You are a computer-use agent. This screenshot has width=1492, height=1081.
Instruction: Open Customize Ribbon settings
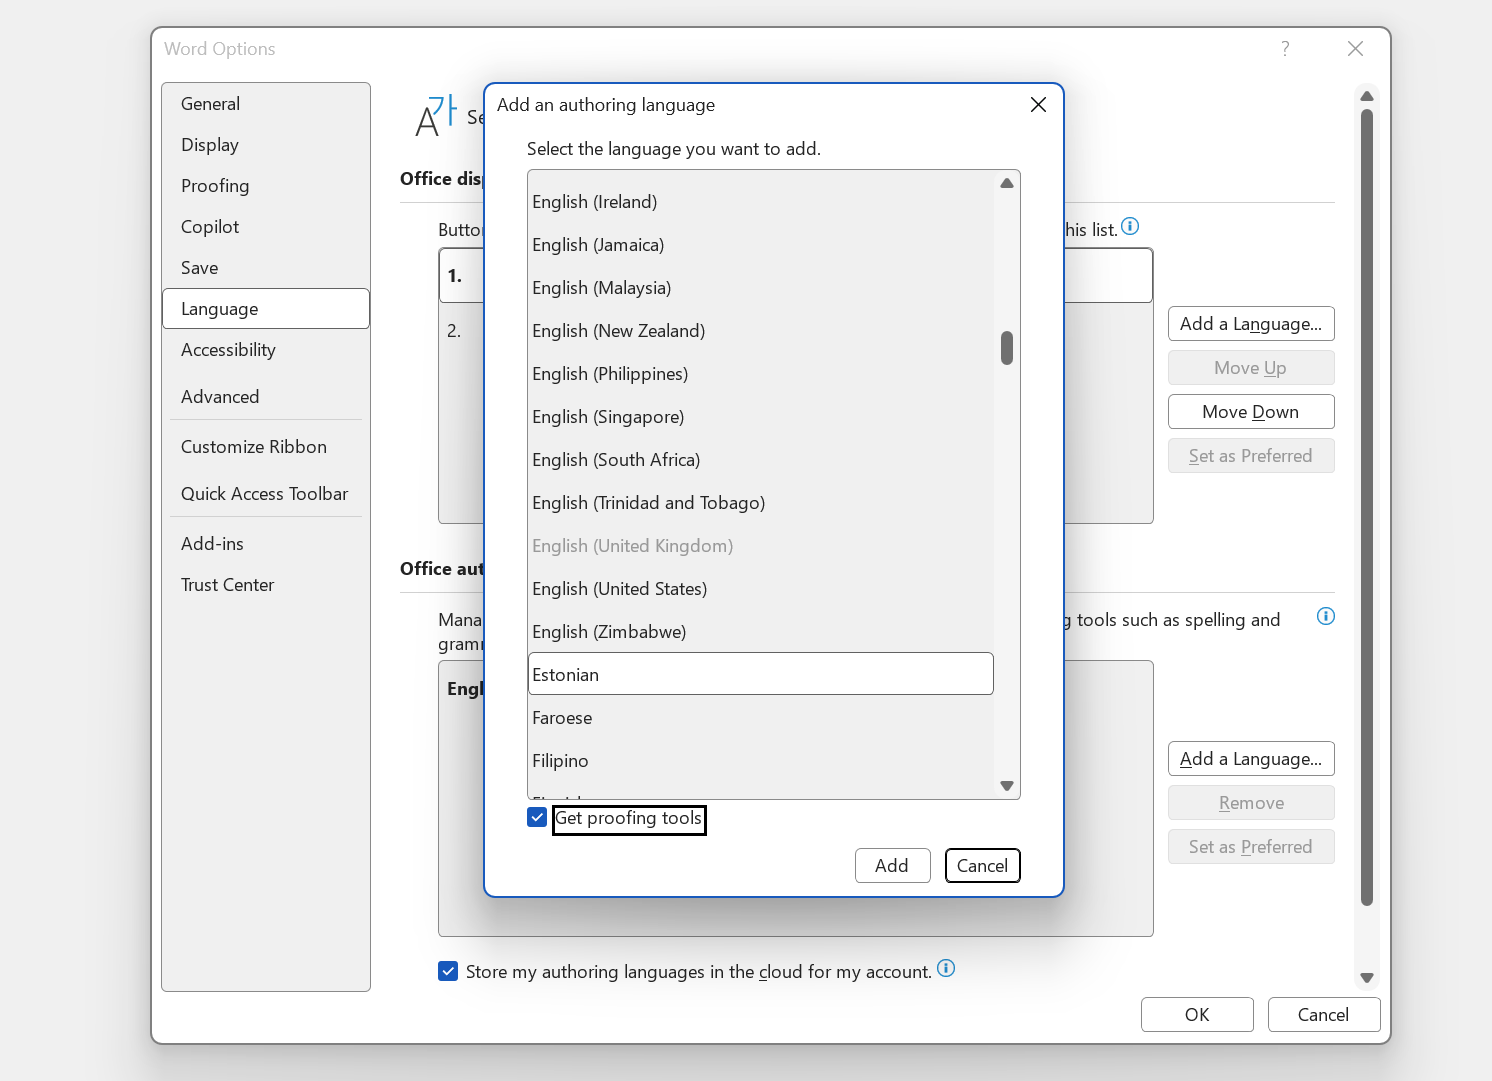266,447
